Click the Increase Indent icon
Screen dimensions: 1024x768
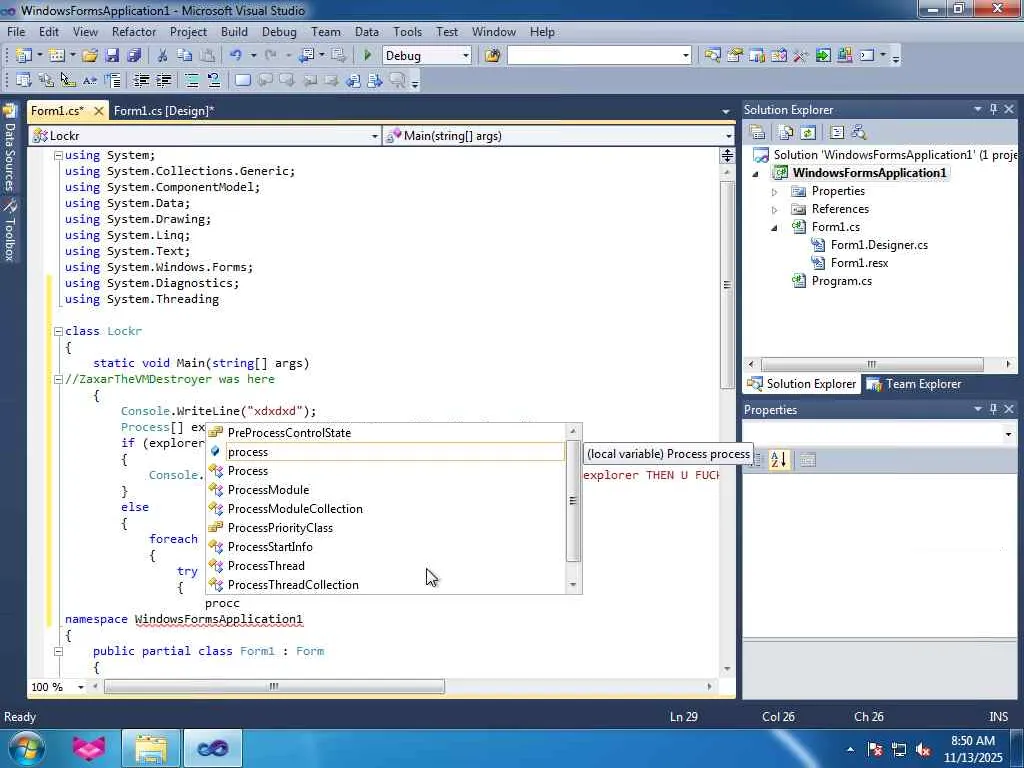tap(163, 80)
